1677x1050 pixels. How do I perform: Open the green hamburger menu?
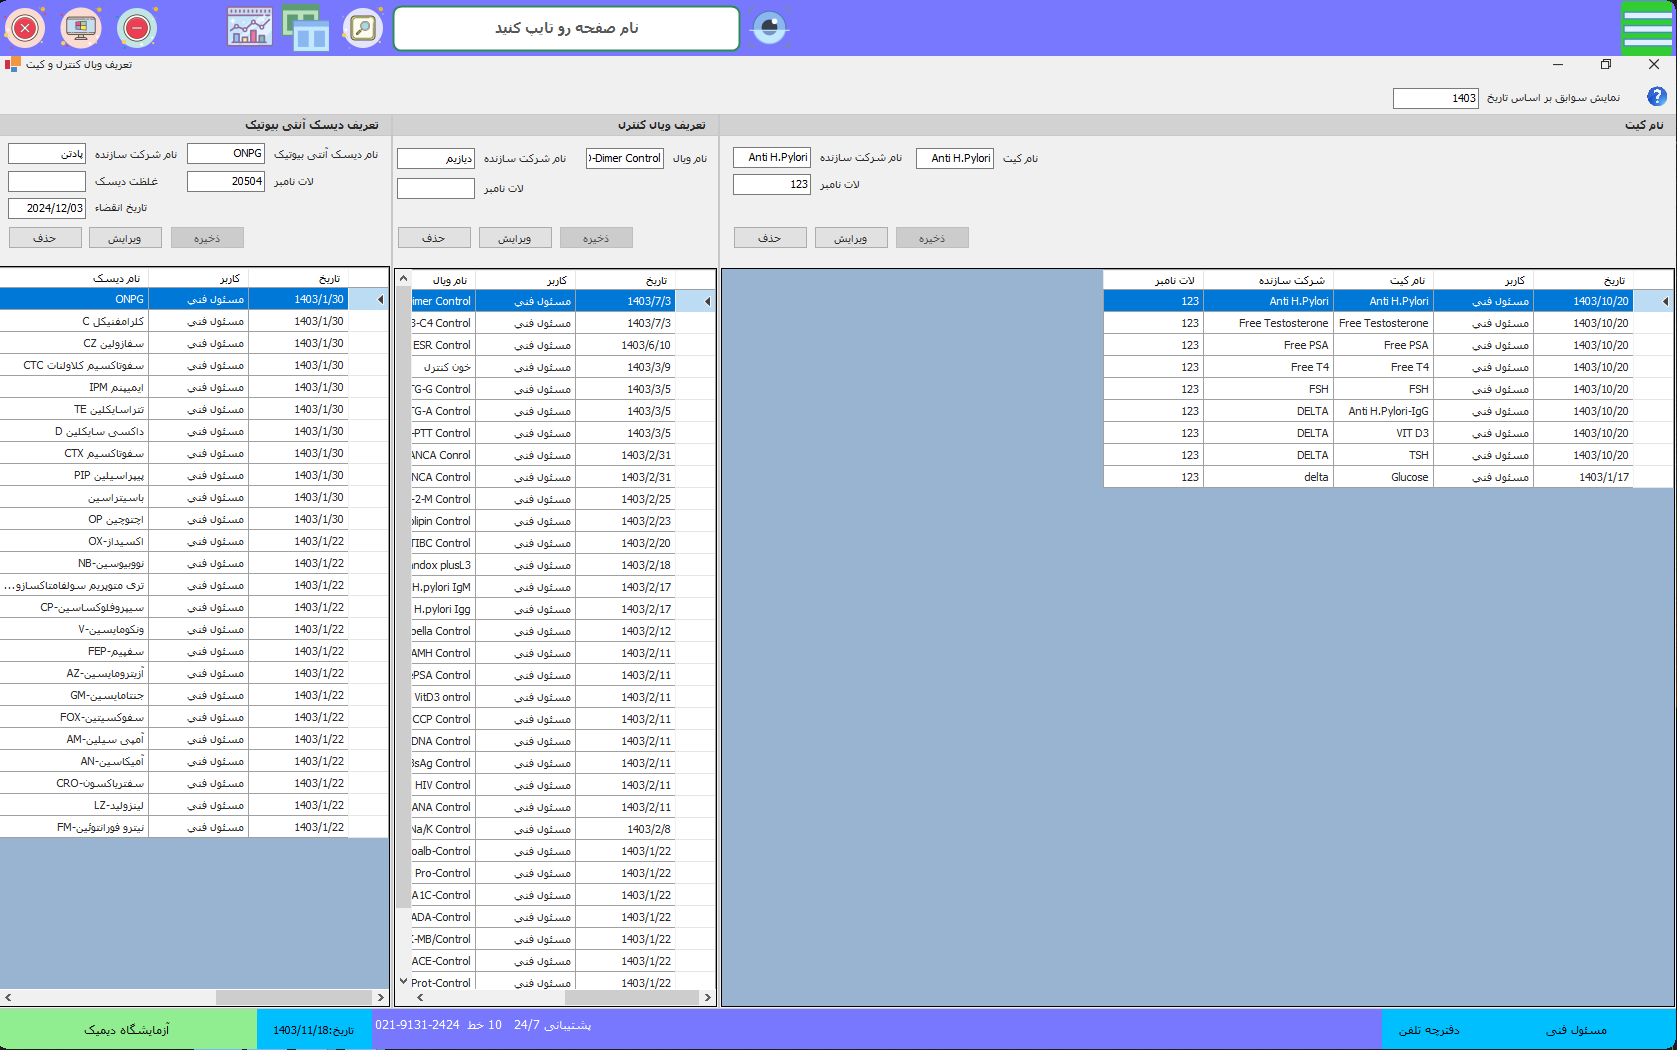tap(1647, 28)
